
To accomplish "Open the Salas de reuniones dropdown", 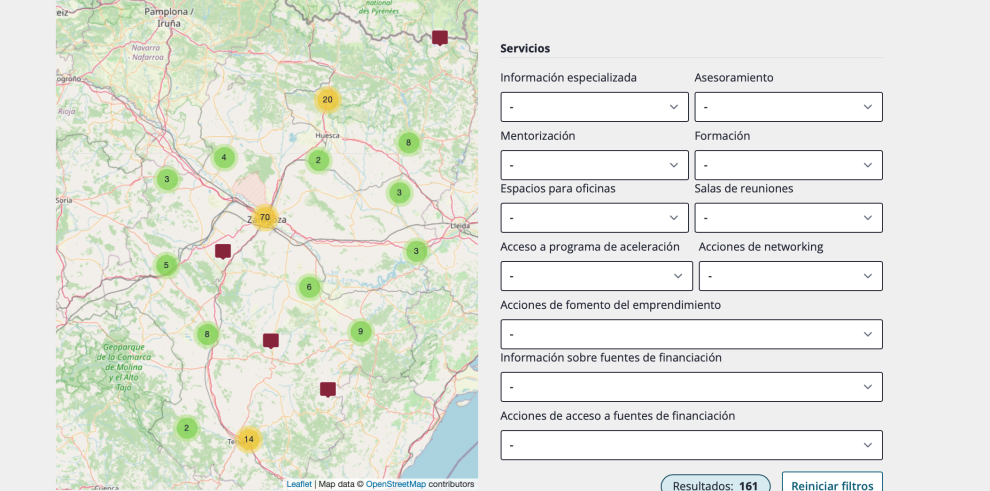I will tap(789, 218).
